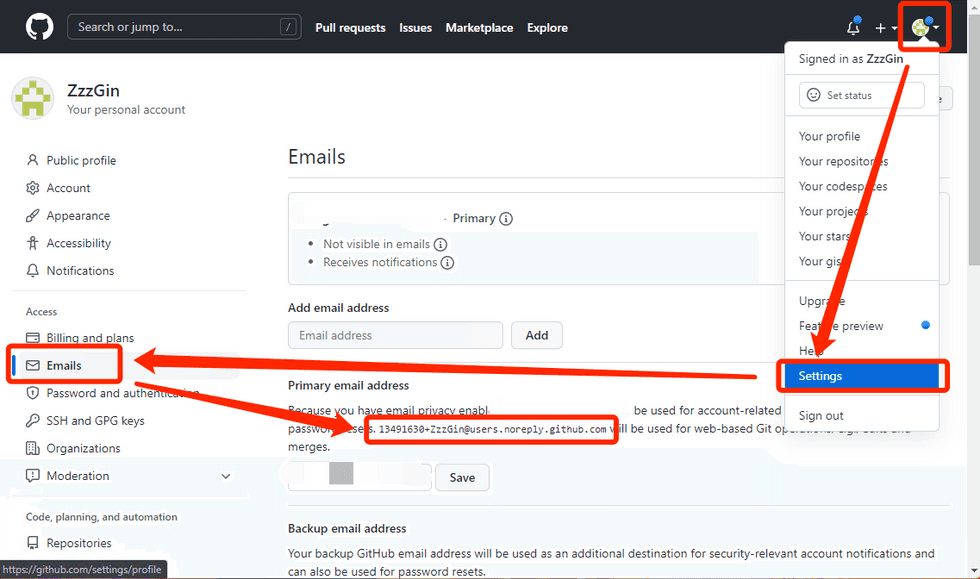Open the plus create-new dropdown
Viewport: 980px width, 579px height.
point(886,28)
